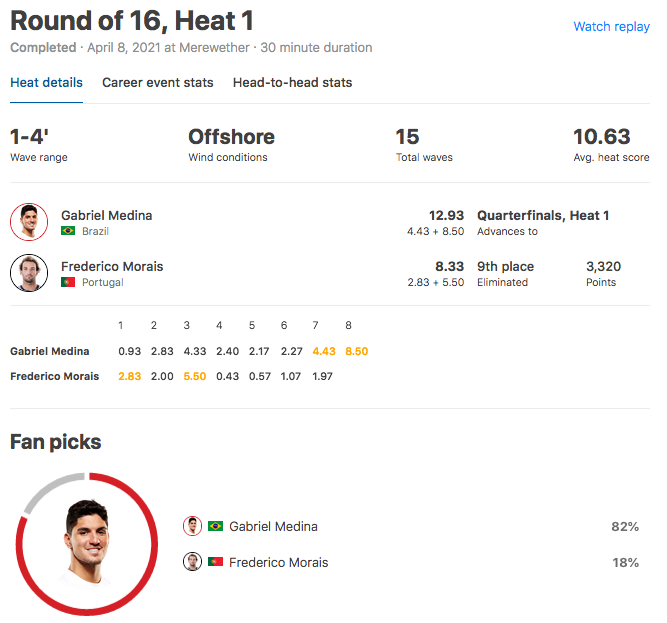Click small Medina avatar in Fan picks
This screenshot has height=623, width=667.
192,526
